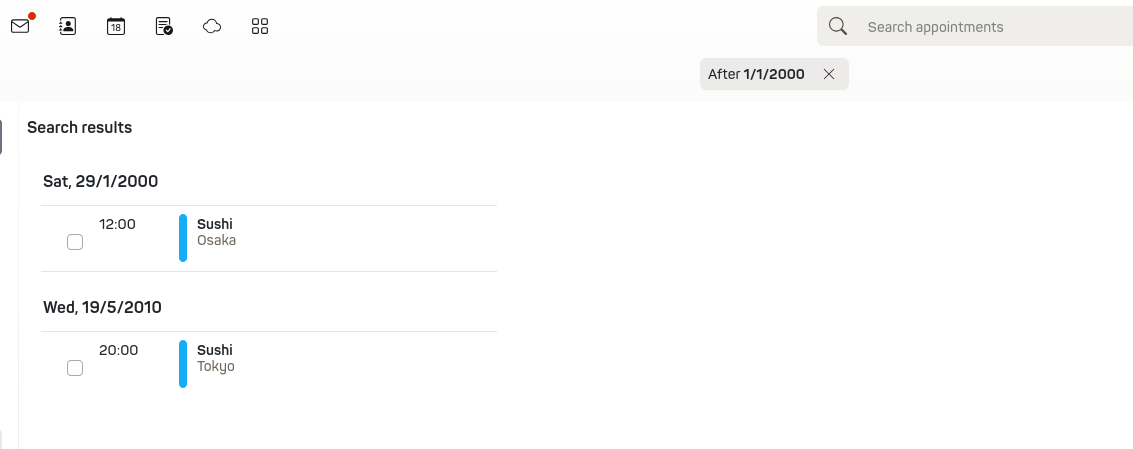
Task: Select the checkbox for the 20:00 appointment
Action: click(75, 368)
